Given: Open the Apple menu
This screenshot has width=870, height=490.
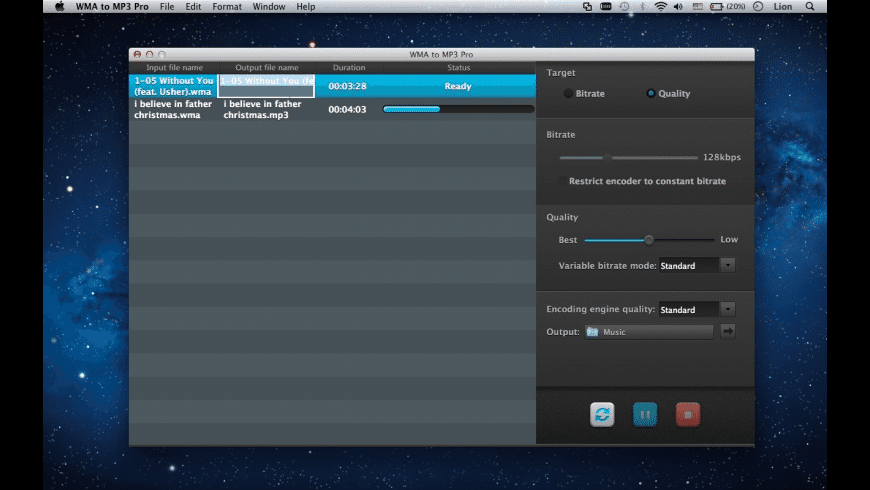Looking at the screenshot, I should coord(59,7).
